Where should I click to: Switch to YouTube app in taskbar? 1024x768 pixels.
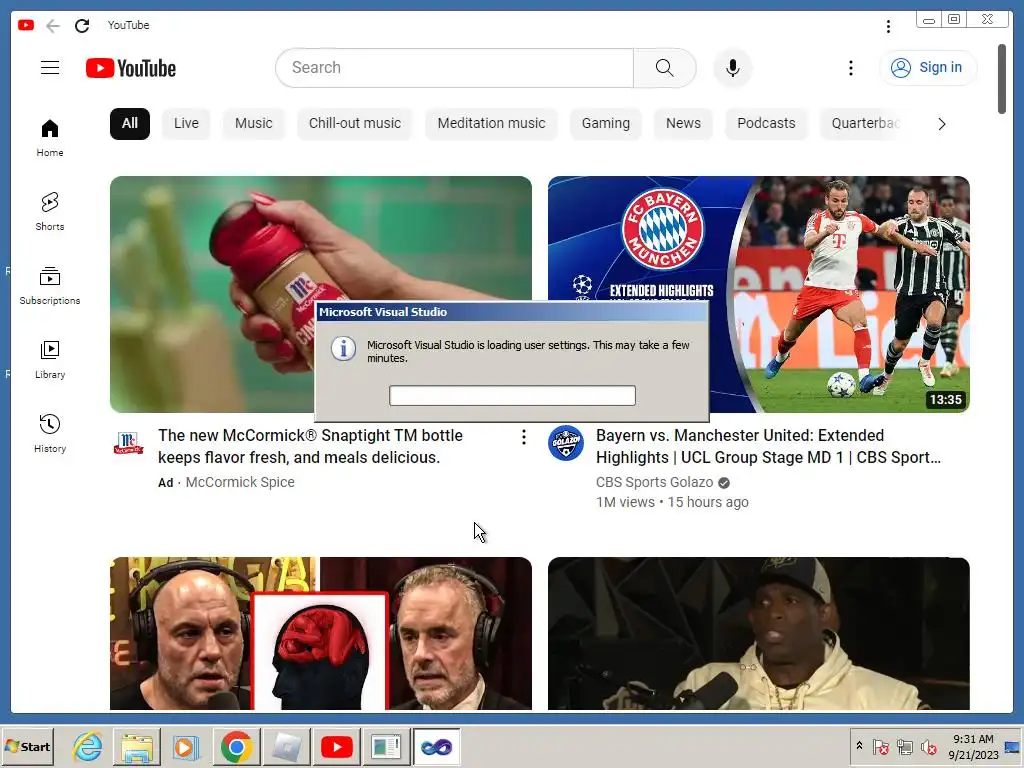pos(336,746)
